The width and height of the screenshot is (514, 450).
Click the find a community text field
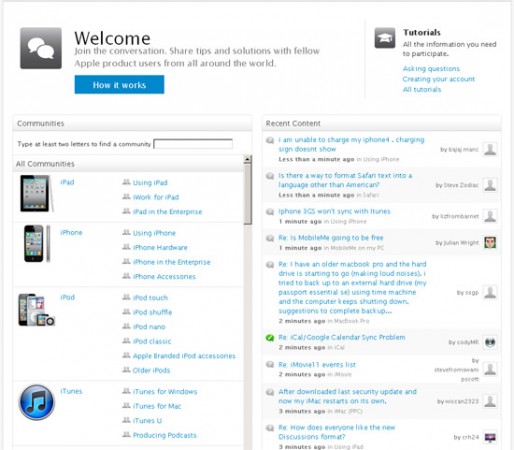click(193, 144)
